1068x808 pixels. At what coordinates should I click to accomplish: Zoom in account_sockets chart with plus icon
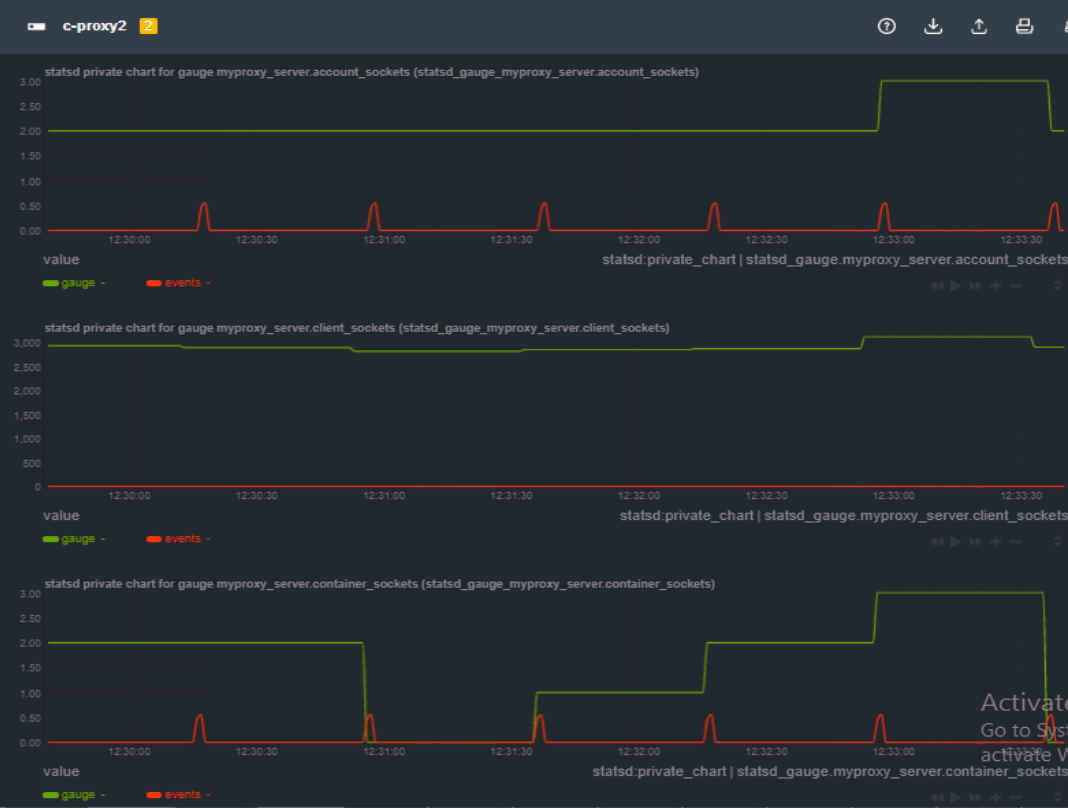[995, 285]
